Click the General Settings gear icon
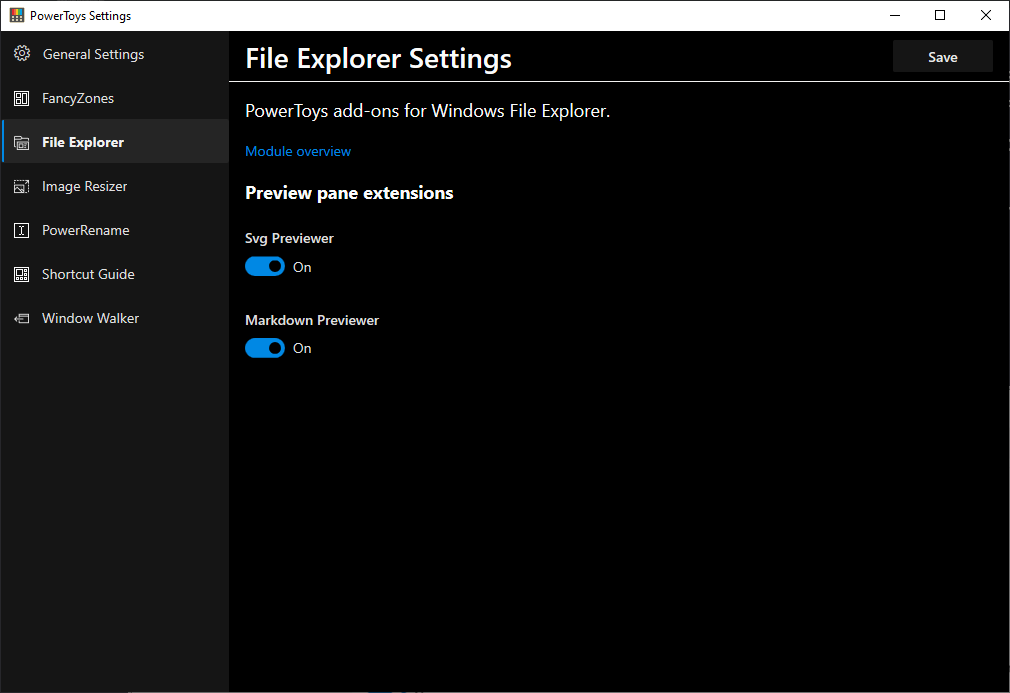The width and height of the screenshot is (1010, 693). click(x=22, y=54)
